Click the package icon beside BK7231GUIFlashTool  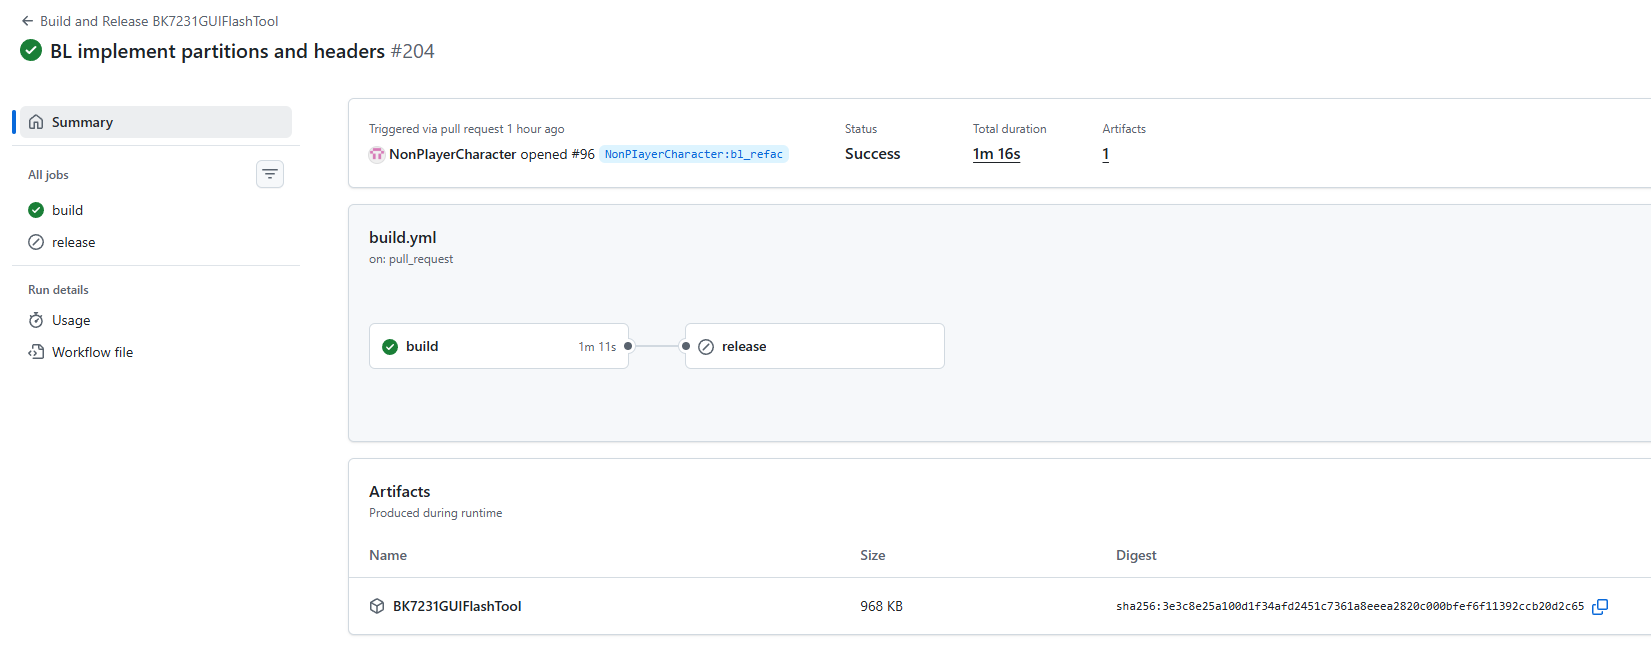(x=377, y=606)
